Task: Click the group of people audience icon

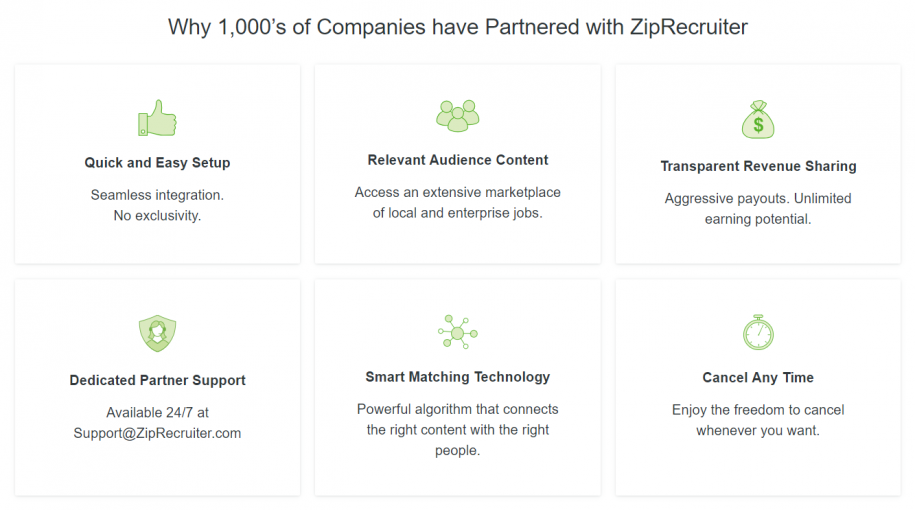Action: point(457,116)
